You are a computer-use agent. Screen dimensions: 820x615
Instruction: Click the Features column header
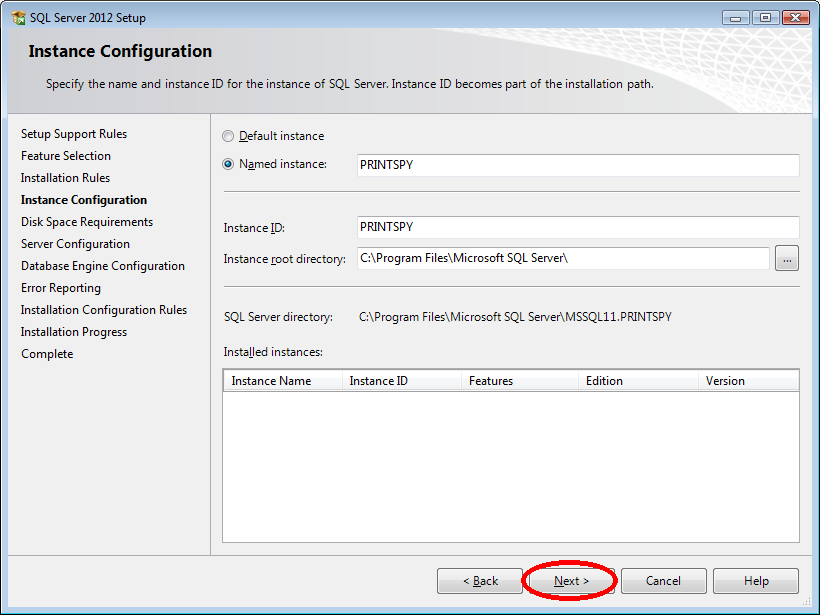pos(520,381)
